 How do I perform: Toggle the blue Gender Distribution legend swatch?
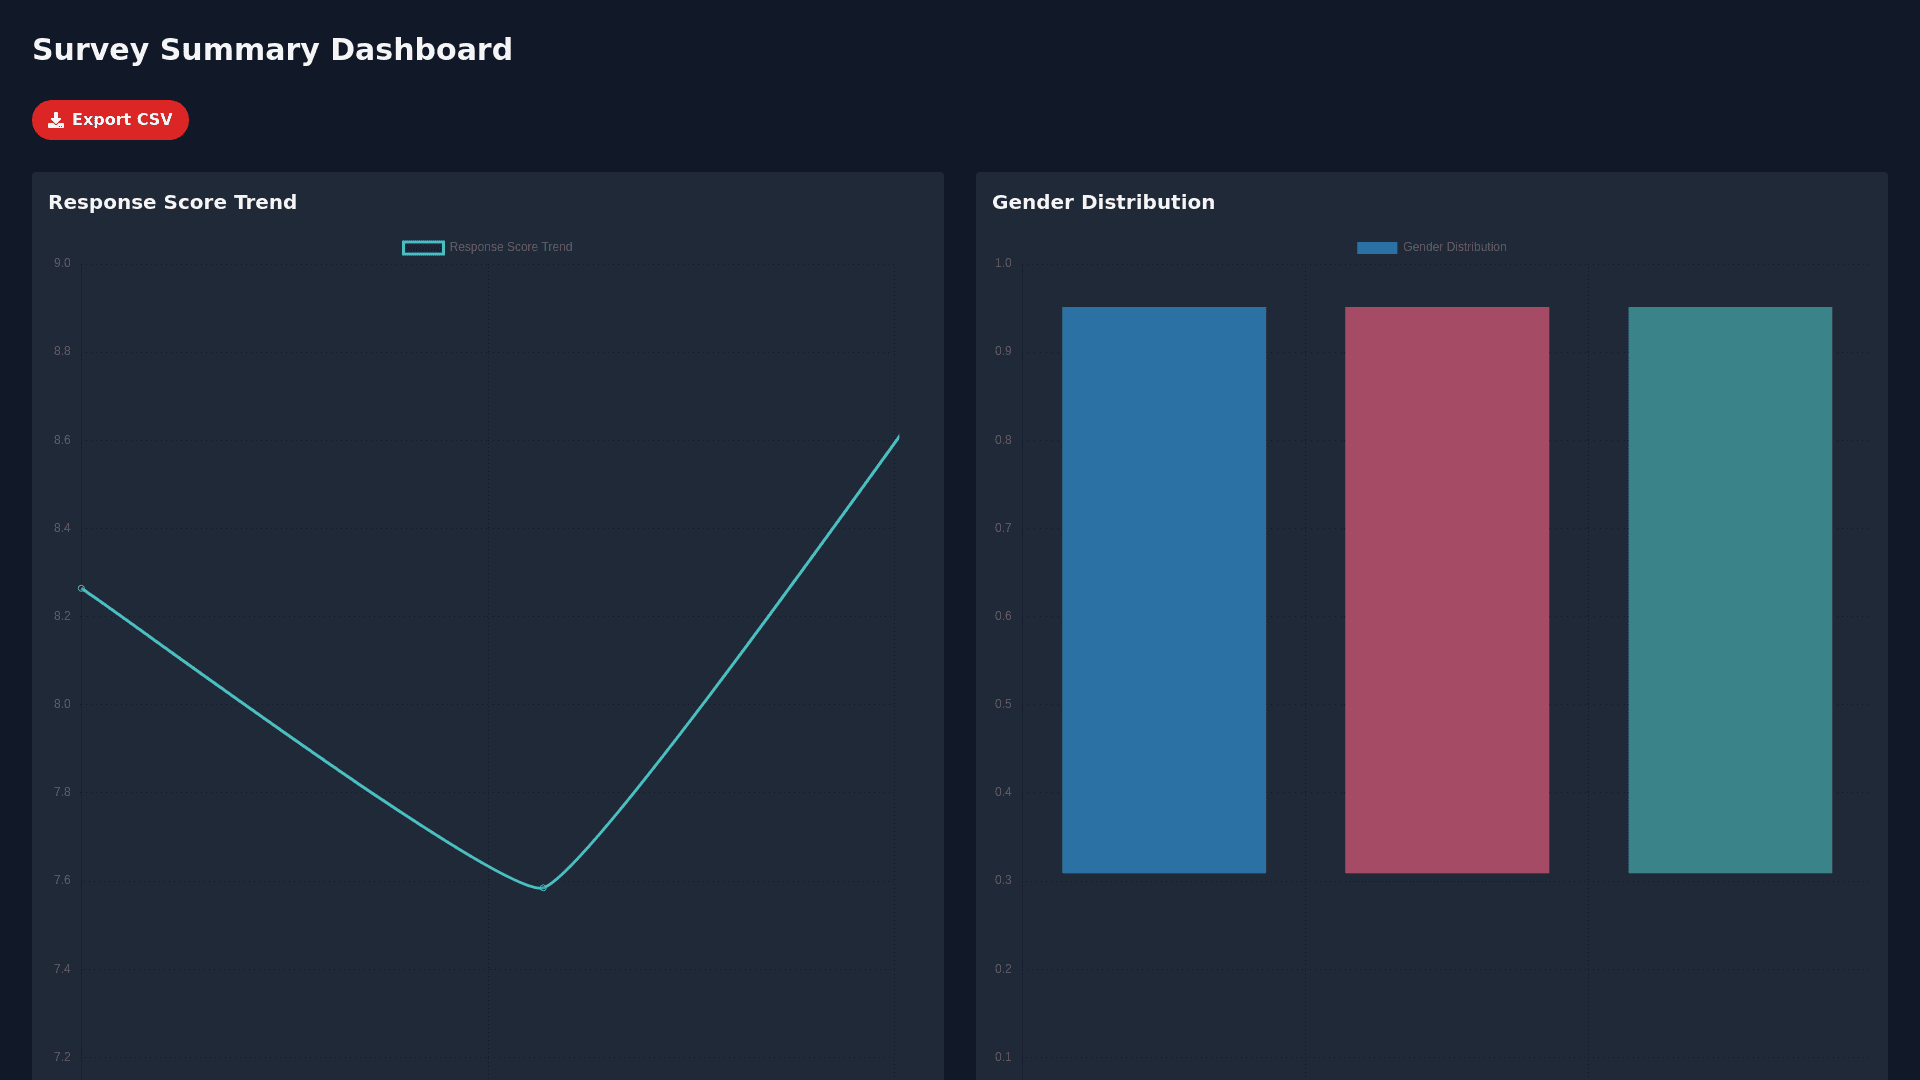coord(1376,248)
